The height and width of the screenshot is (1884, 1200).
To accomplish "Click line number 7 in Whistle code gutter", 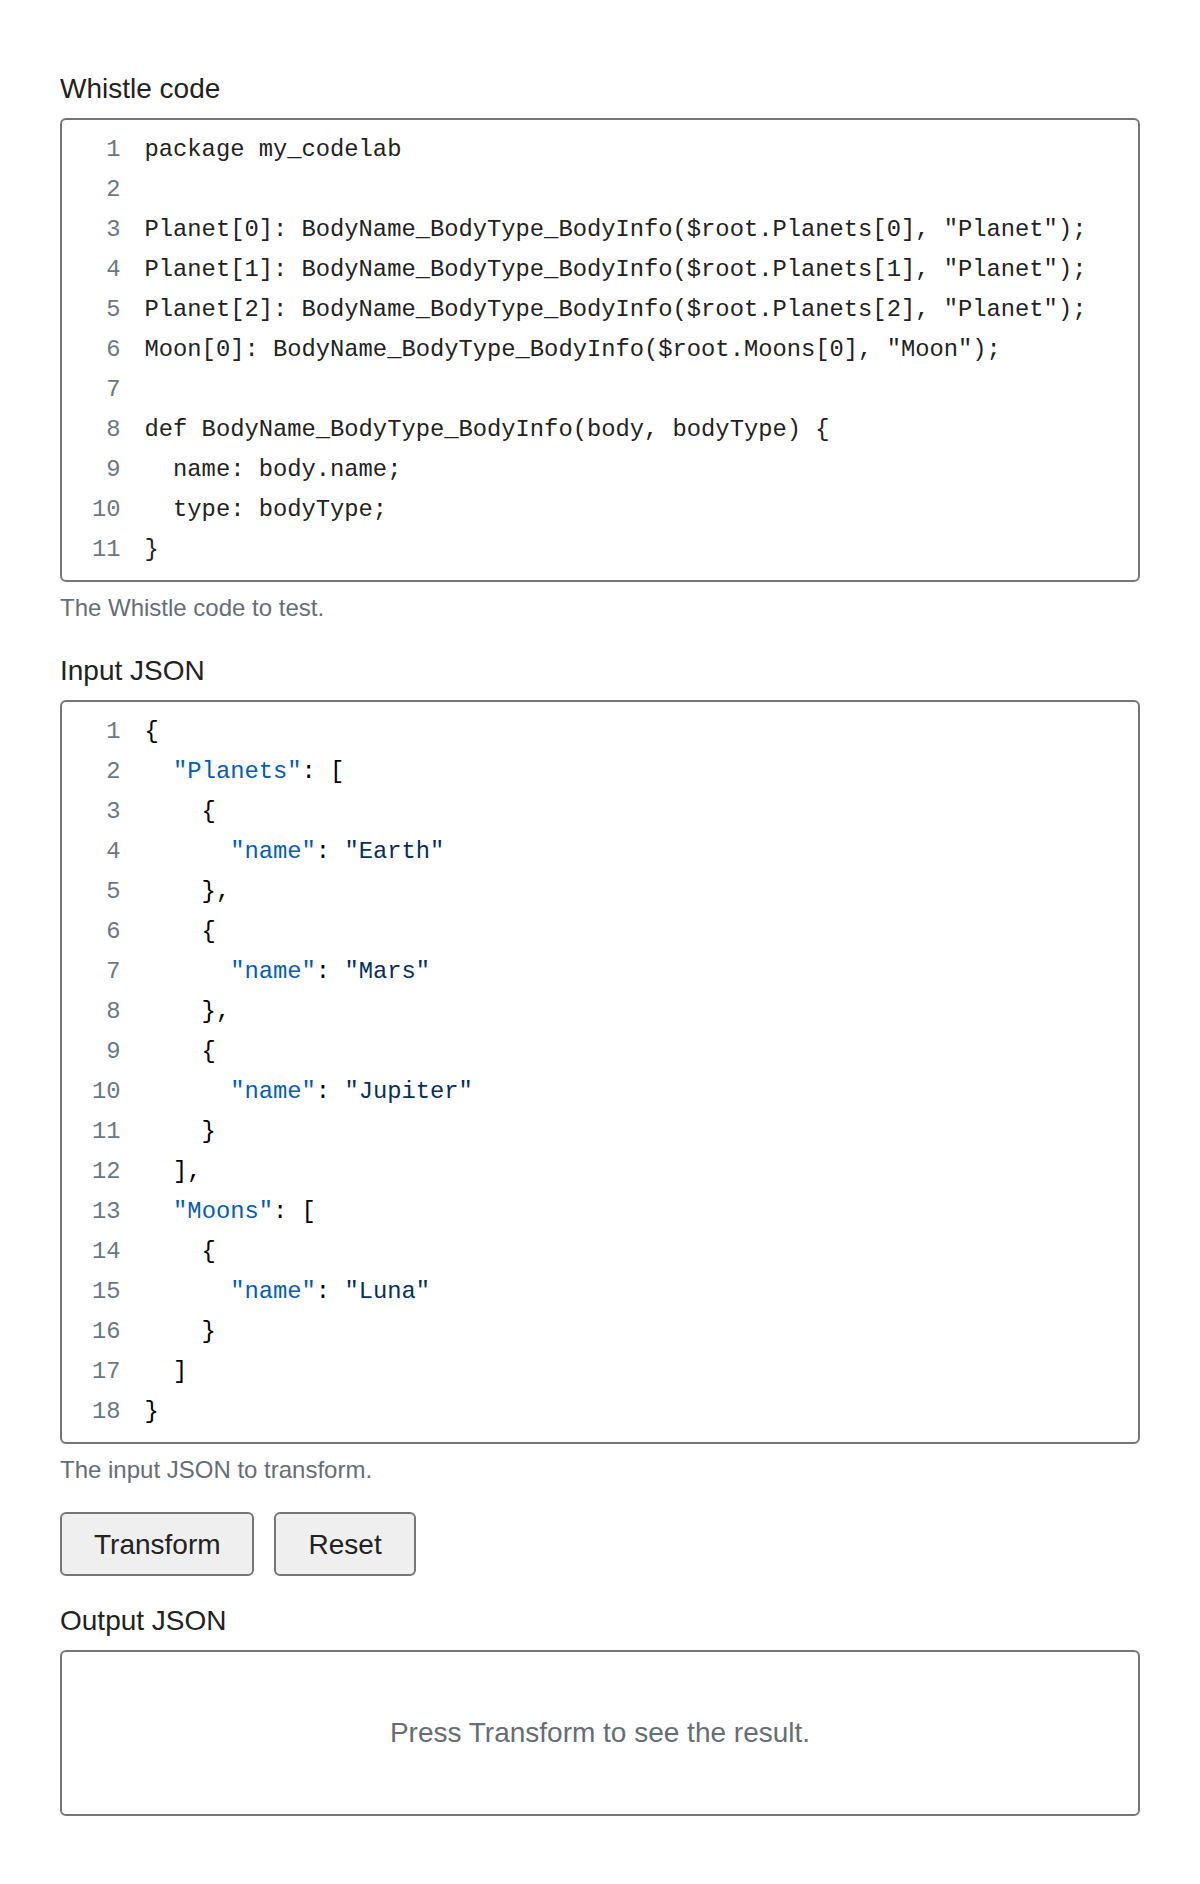I will pyautogui.click(x=113, y=389).
